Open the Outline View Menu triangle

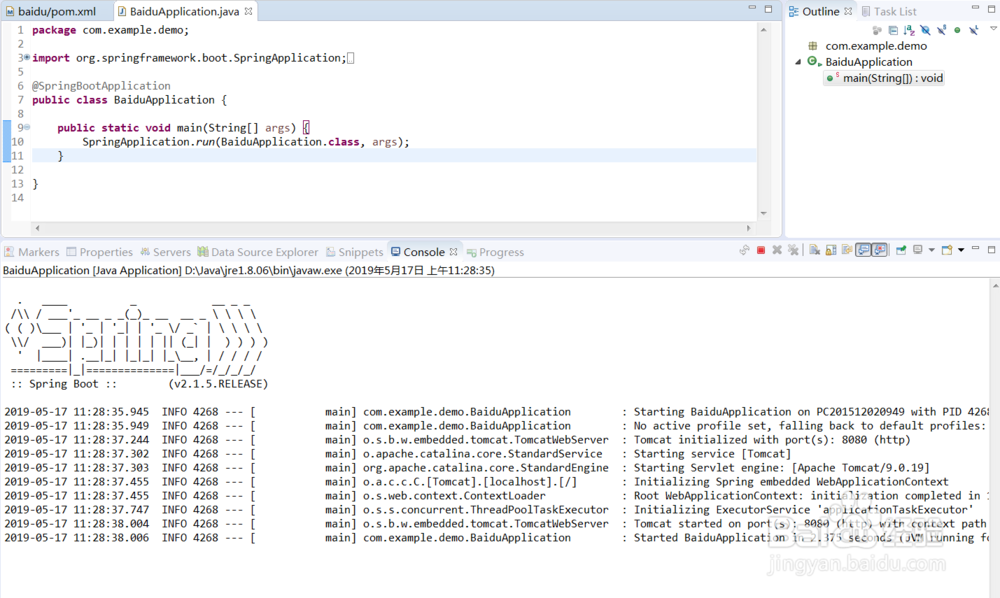pyautogui.click(x=994, y=29)
